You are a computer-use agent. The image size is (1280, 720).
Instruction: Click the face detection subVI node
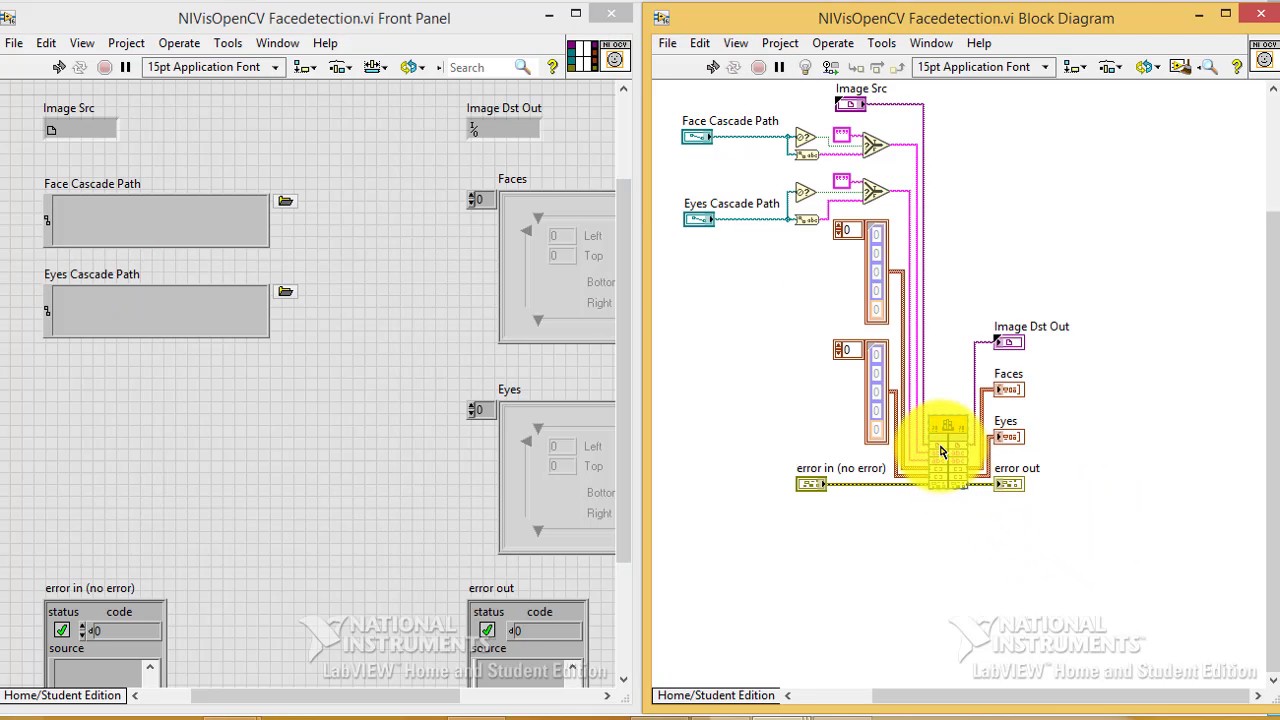coord(948,451)
